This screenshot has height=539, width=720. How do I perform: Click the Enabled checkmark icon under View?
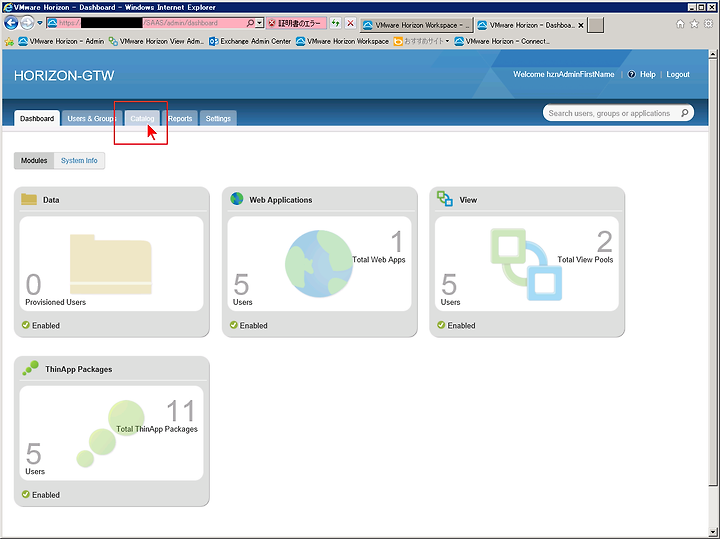point(441,325)
